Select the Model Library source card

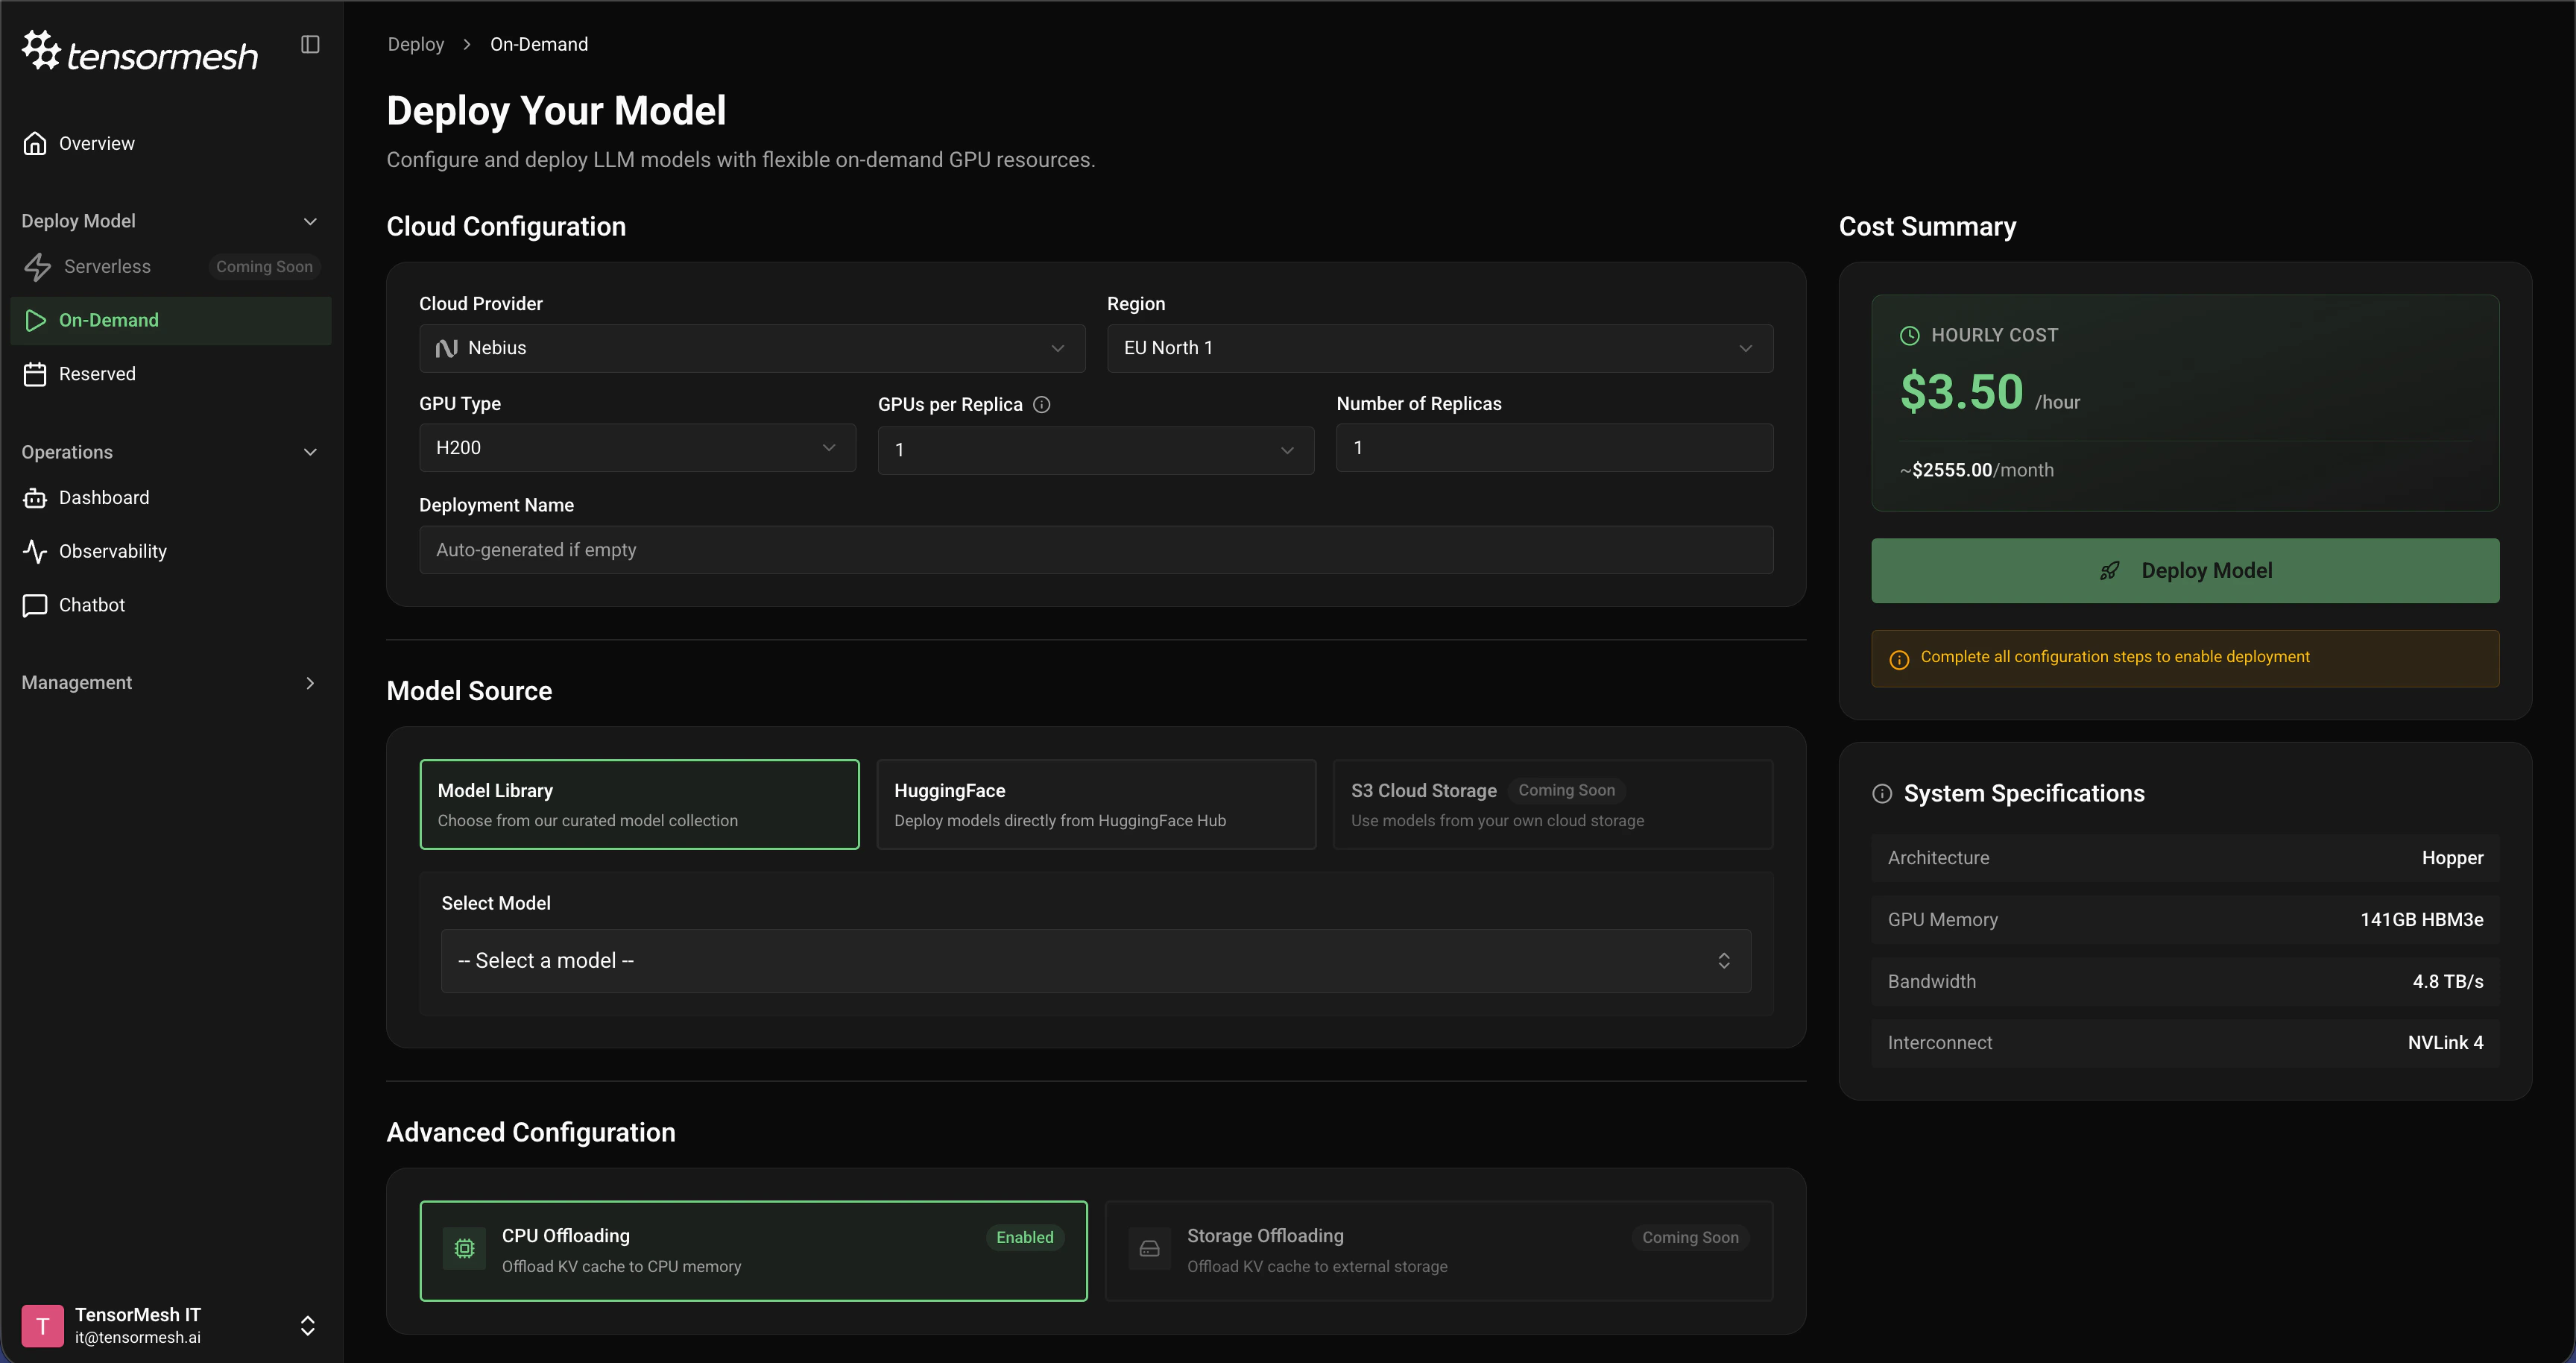click(x=639, y=804)
